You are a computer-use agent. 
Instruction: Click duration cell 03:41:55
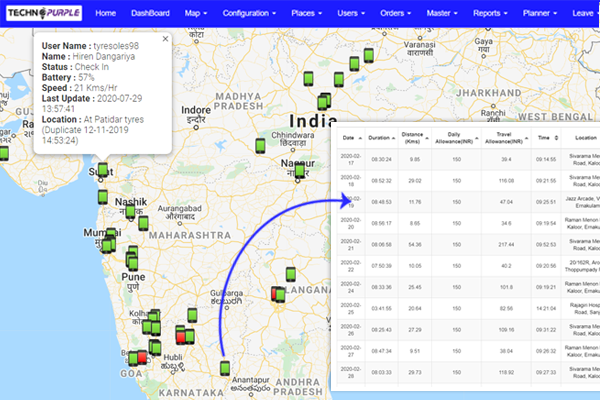382,308
